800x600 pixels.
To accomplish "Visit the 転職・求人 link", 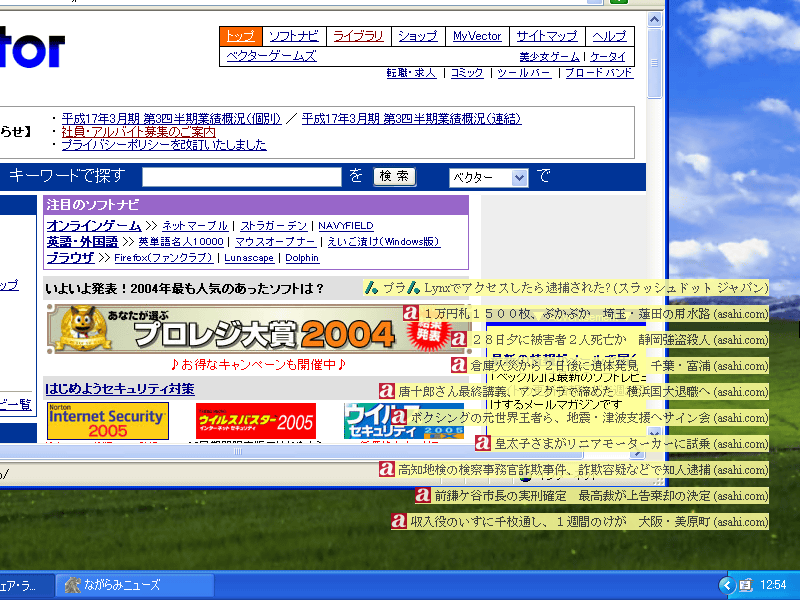I will coord(411,73).
